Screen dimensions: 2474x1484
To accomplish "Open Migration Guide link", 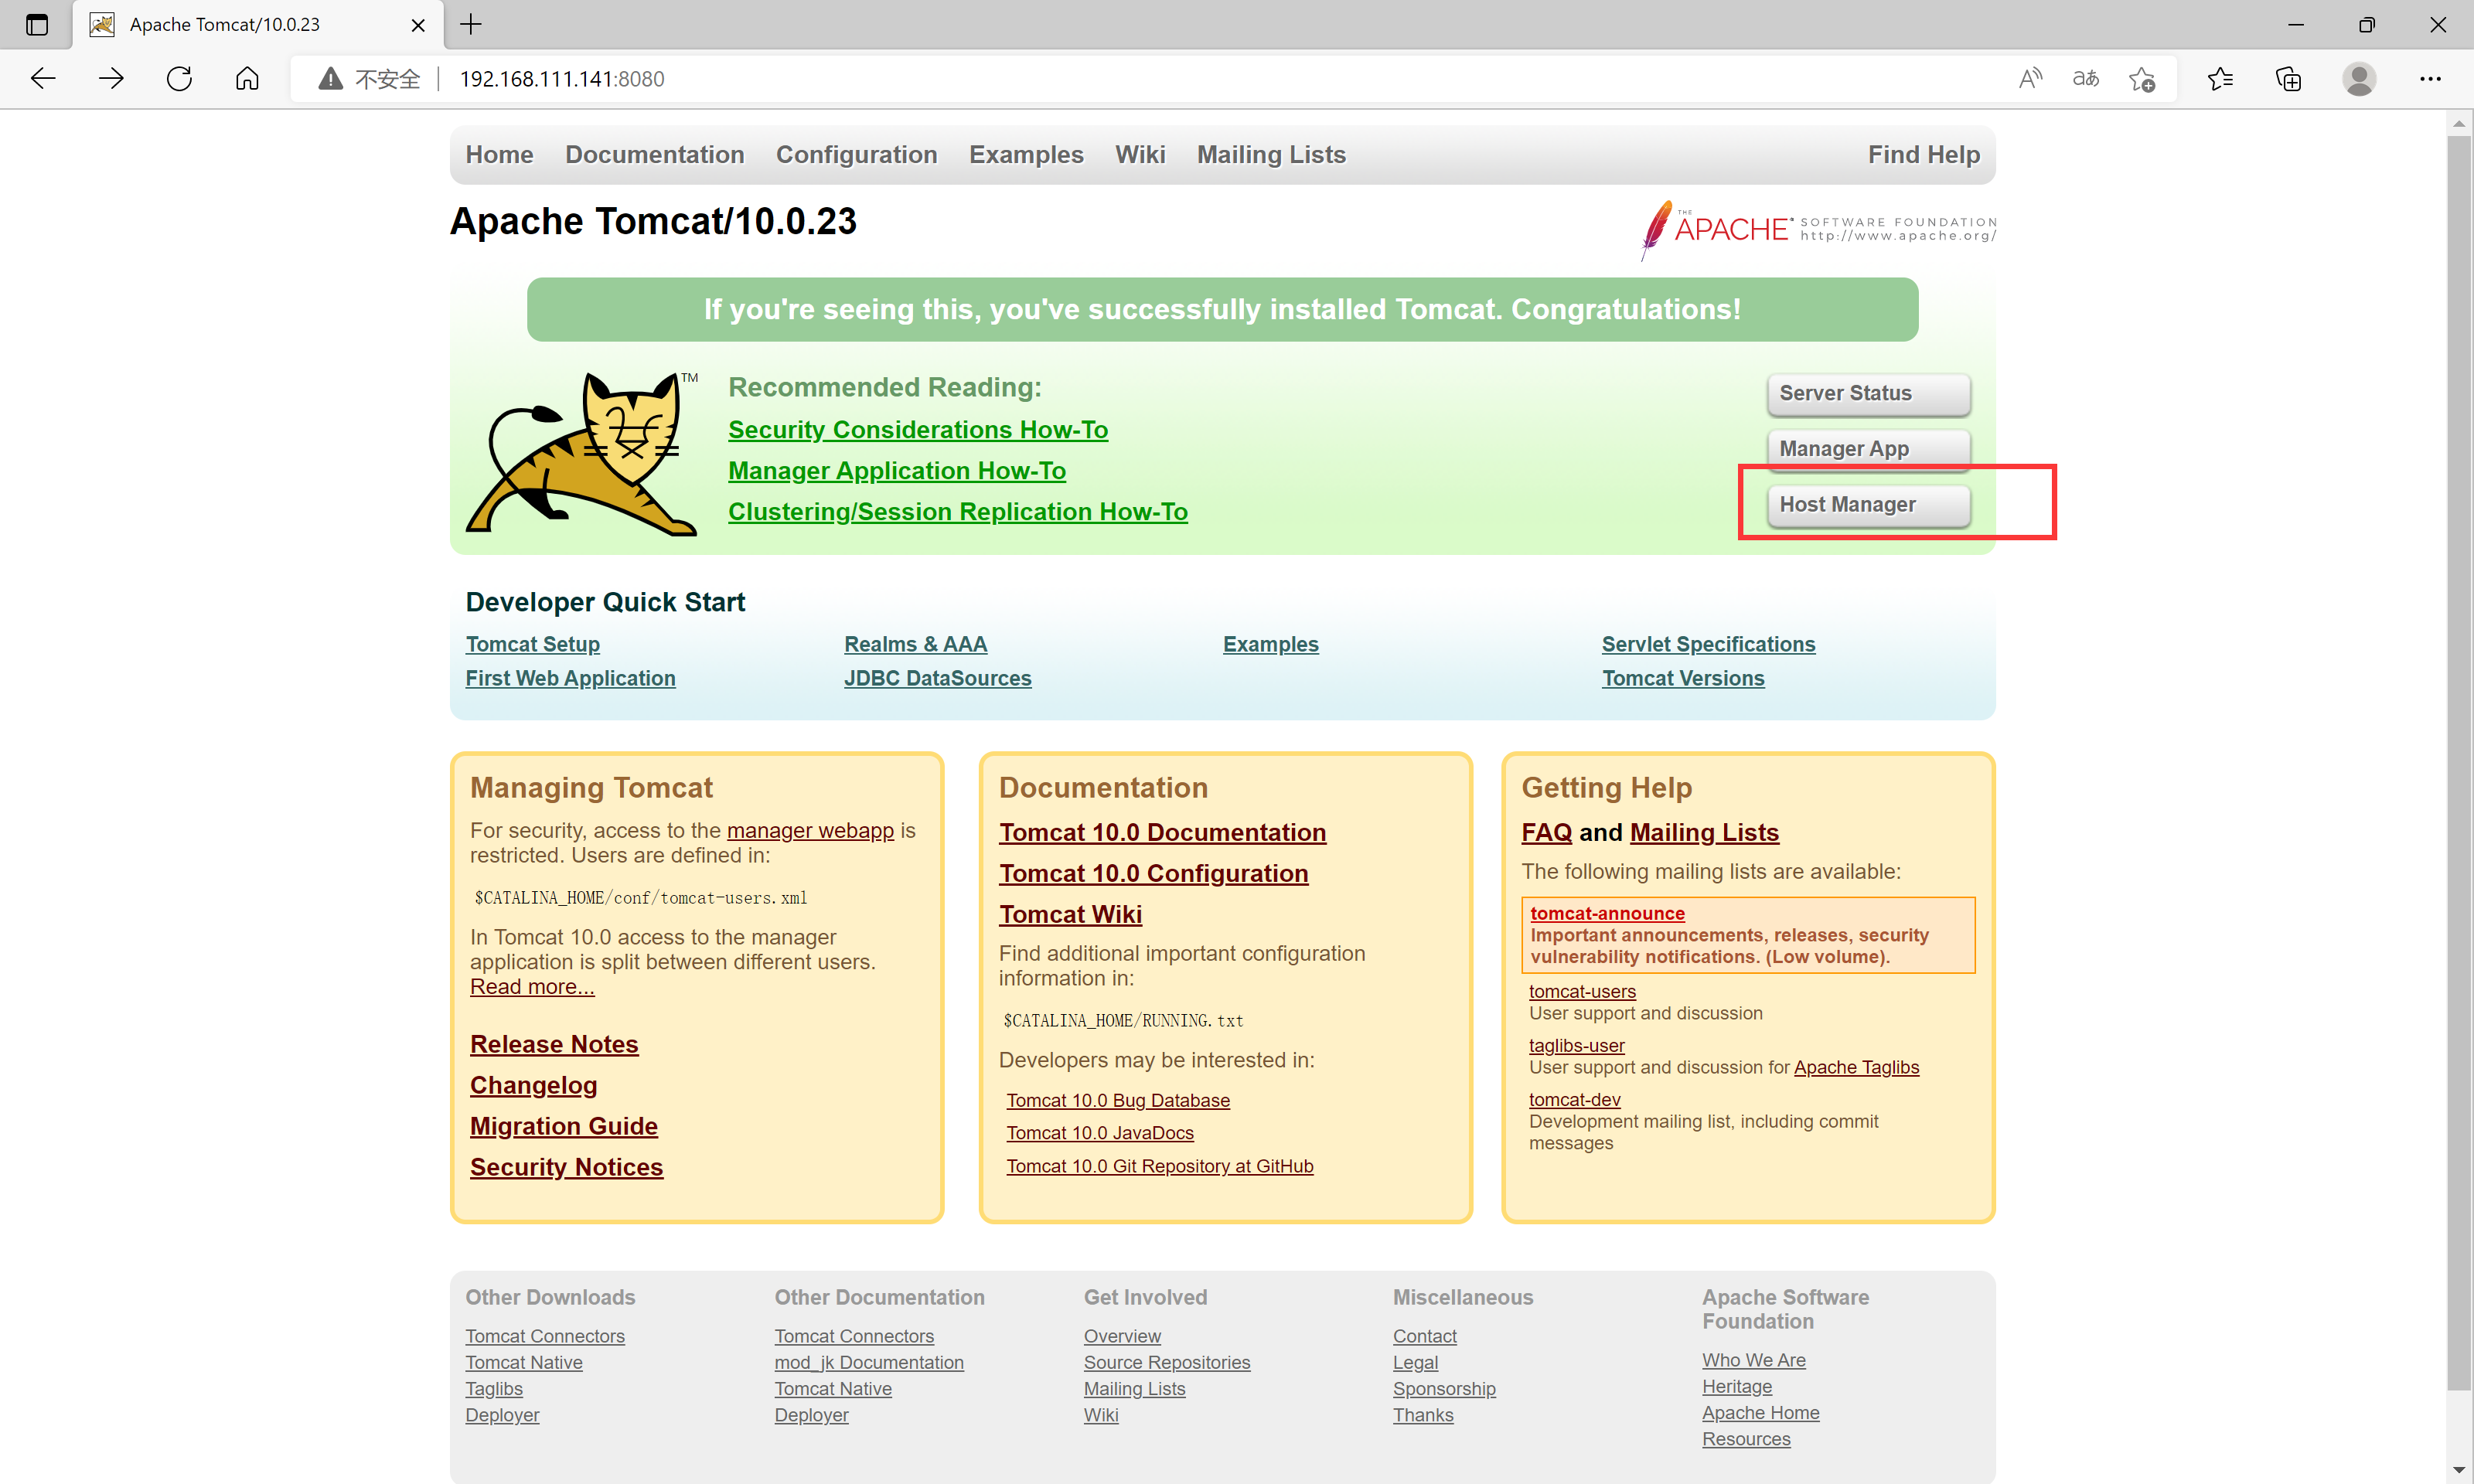I will [564, 1127].
